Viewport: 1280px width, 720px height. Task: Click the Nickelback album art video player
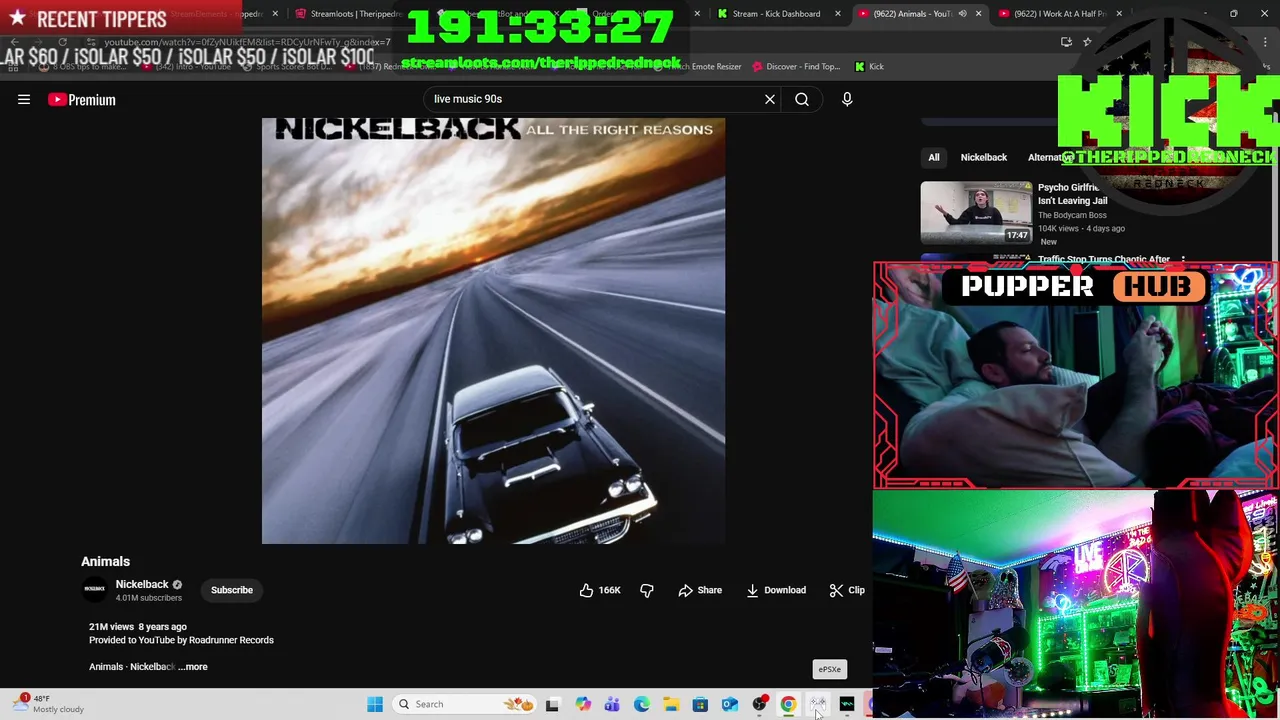coord(493,331)
